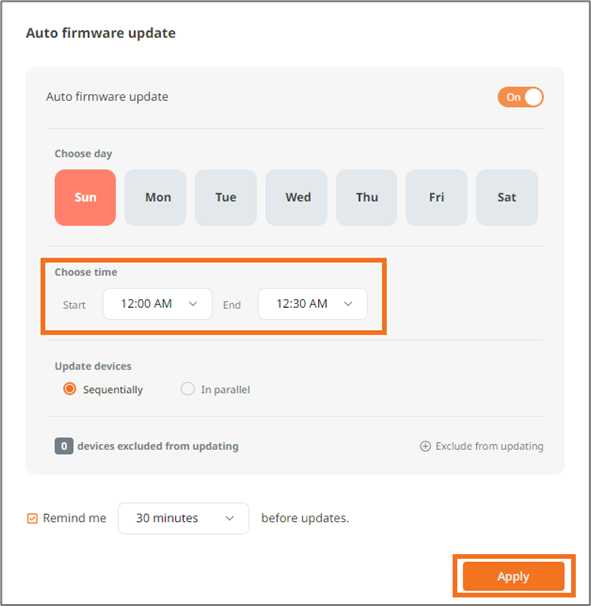Select the Sequentially radio button
The height and width of the screenshot is (606, 591).
click(70, 389)
